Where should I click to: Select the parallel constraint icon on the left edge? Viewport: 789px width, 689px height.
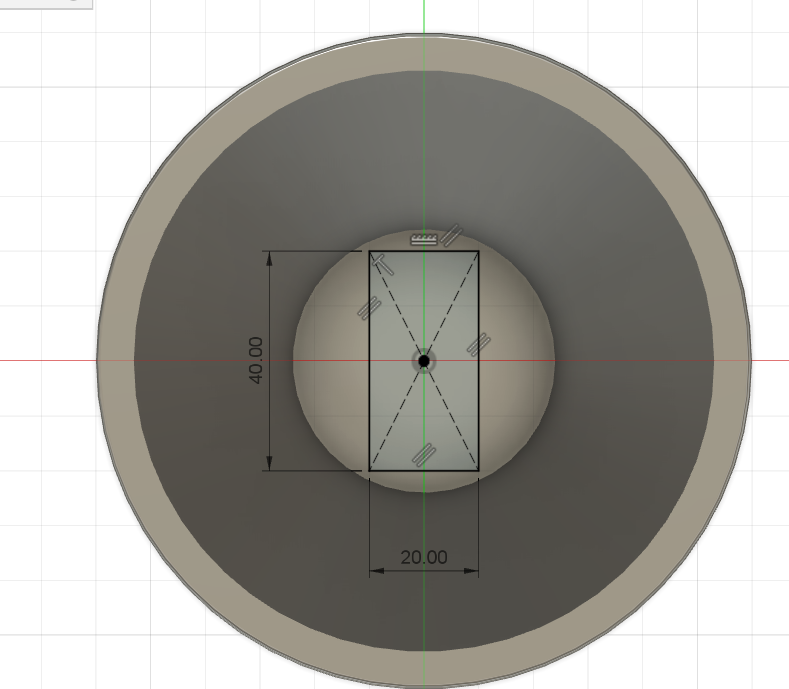coord(369,309)
